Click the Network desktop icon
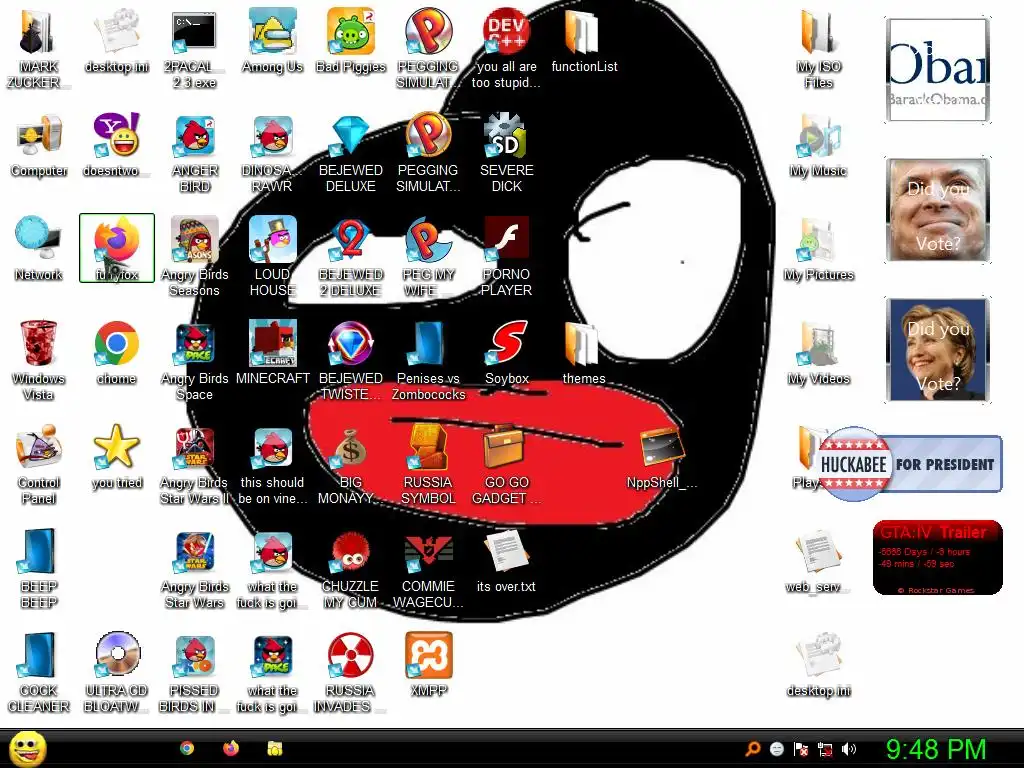This screenshot has width=1024, height=768. click(39, 250)
